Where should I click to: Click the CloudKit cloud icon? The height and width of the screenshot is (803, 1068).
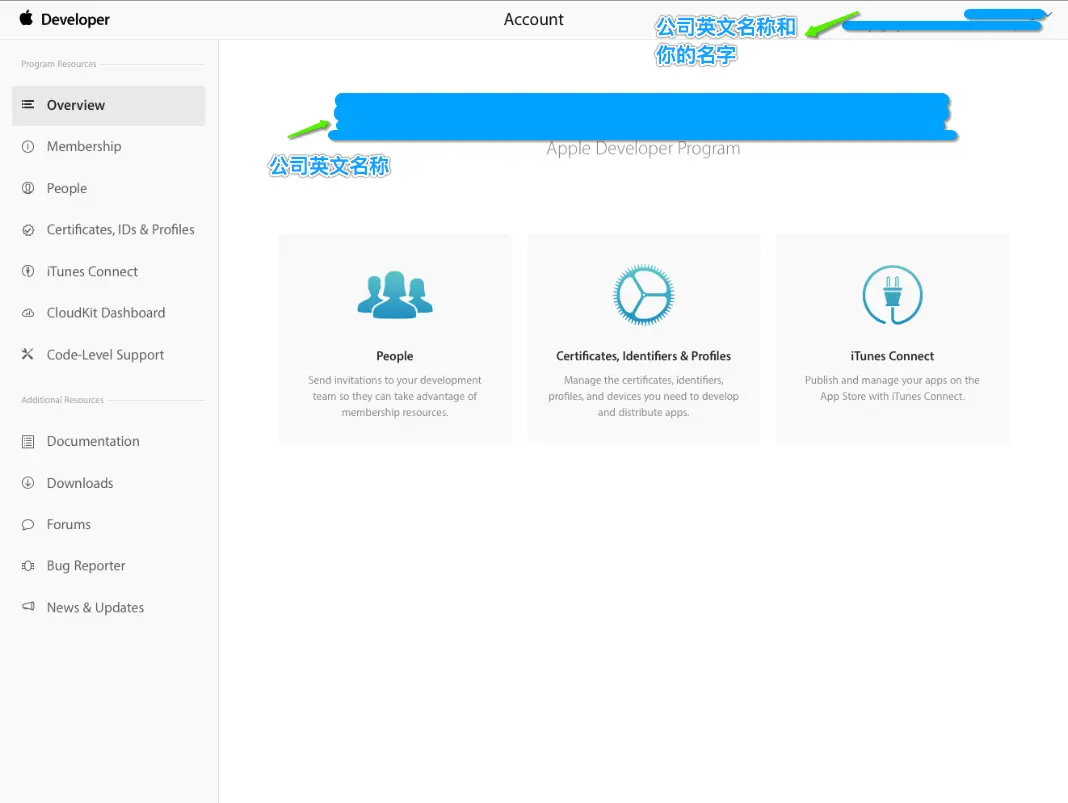28,313
